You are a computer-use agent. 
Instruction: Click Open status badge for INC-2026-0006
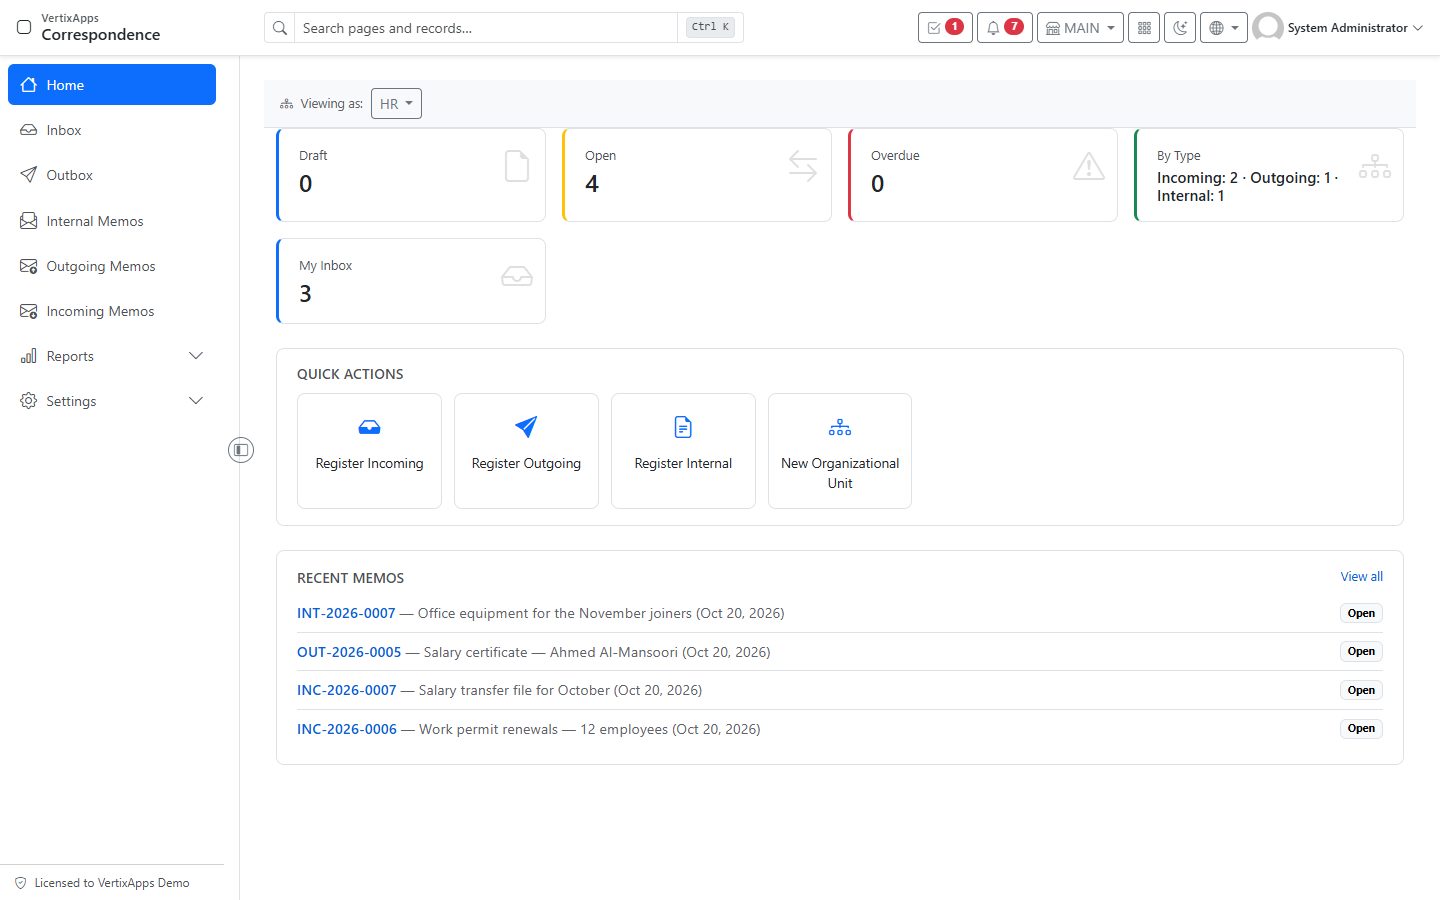point(1361,728)
